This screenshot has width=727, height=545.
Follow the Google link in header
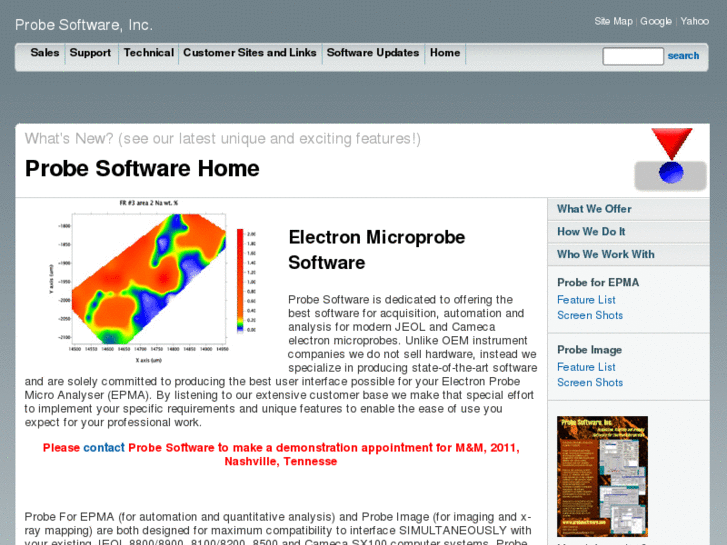click(x=656, y=21)
